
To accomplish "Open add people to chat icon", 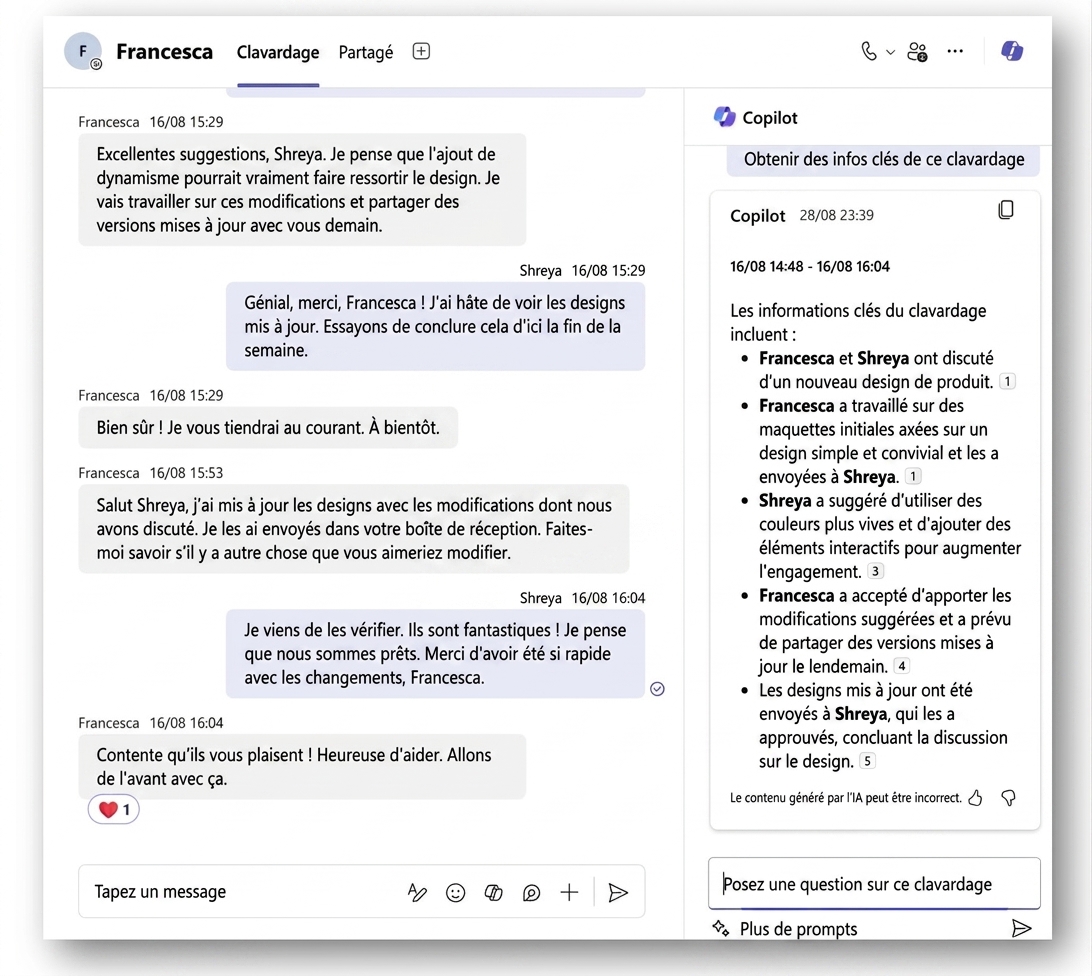I will 917,52.
